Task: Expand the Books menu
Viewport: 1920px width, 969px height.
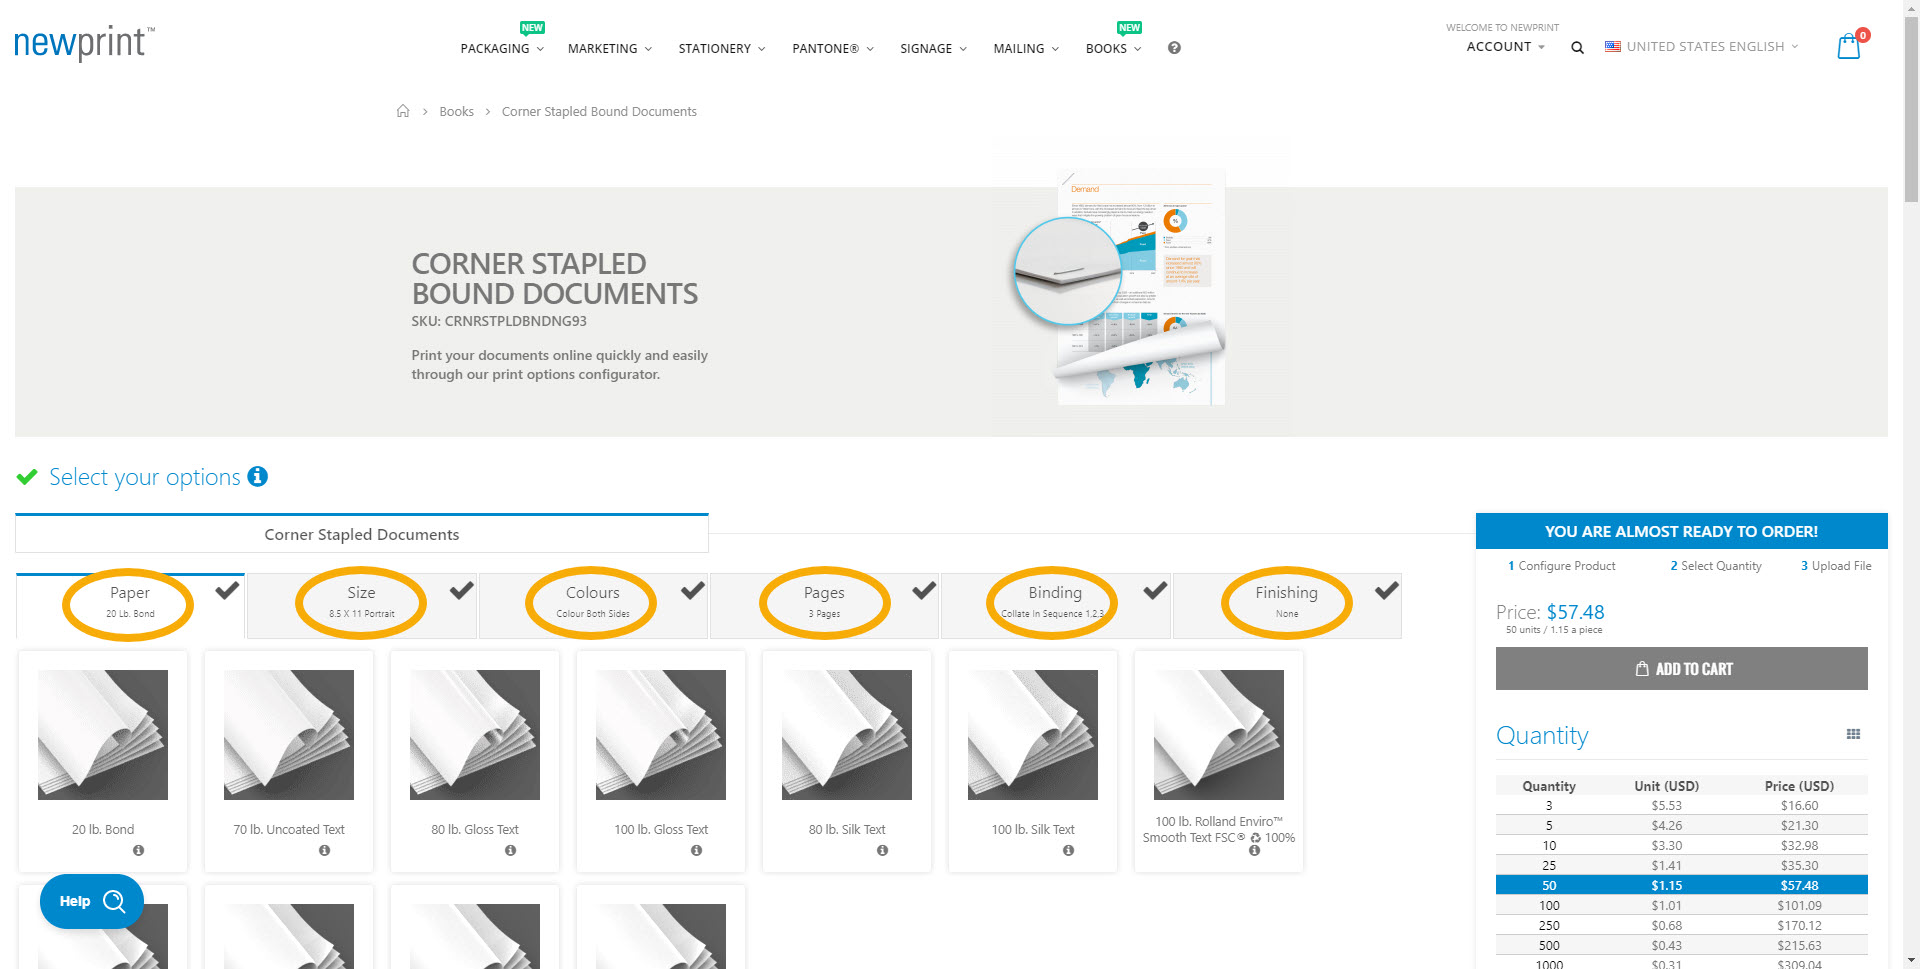Action: click(x=1113, y=48)
